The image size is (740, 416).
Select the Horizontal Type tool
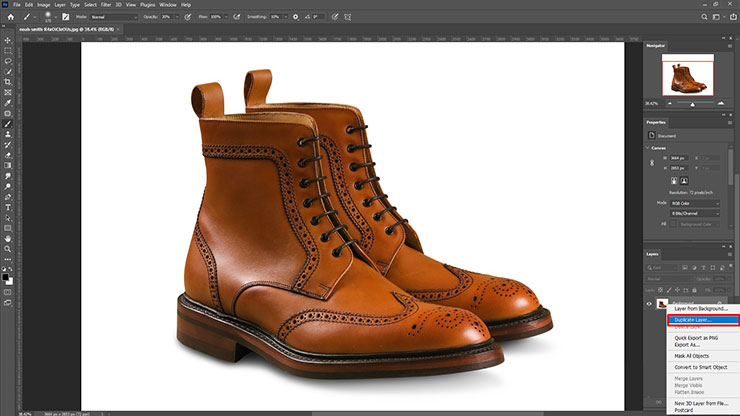click(8, 208)
